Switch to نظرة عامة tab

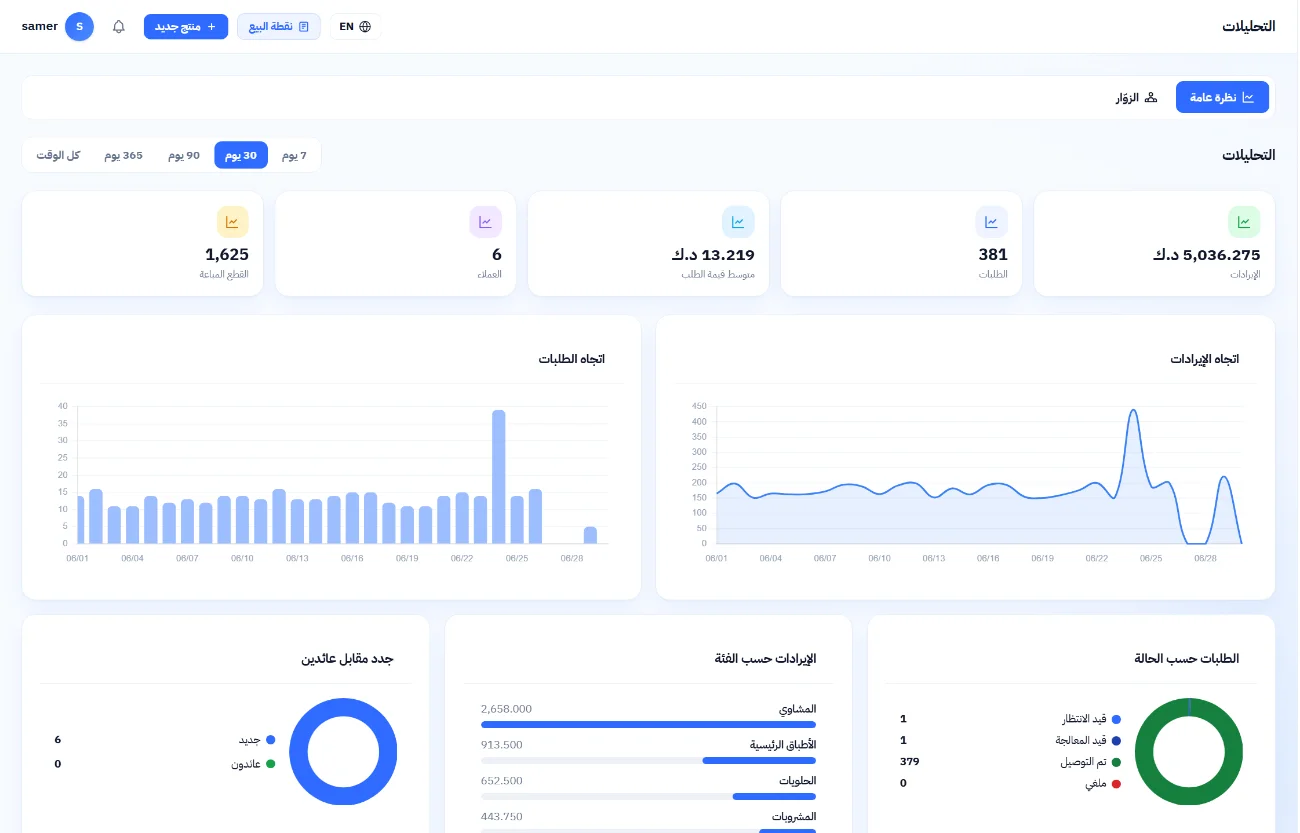[1222, 97]
